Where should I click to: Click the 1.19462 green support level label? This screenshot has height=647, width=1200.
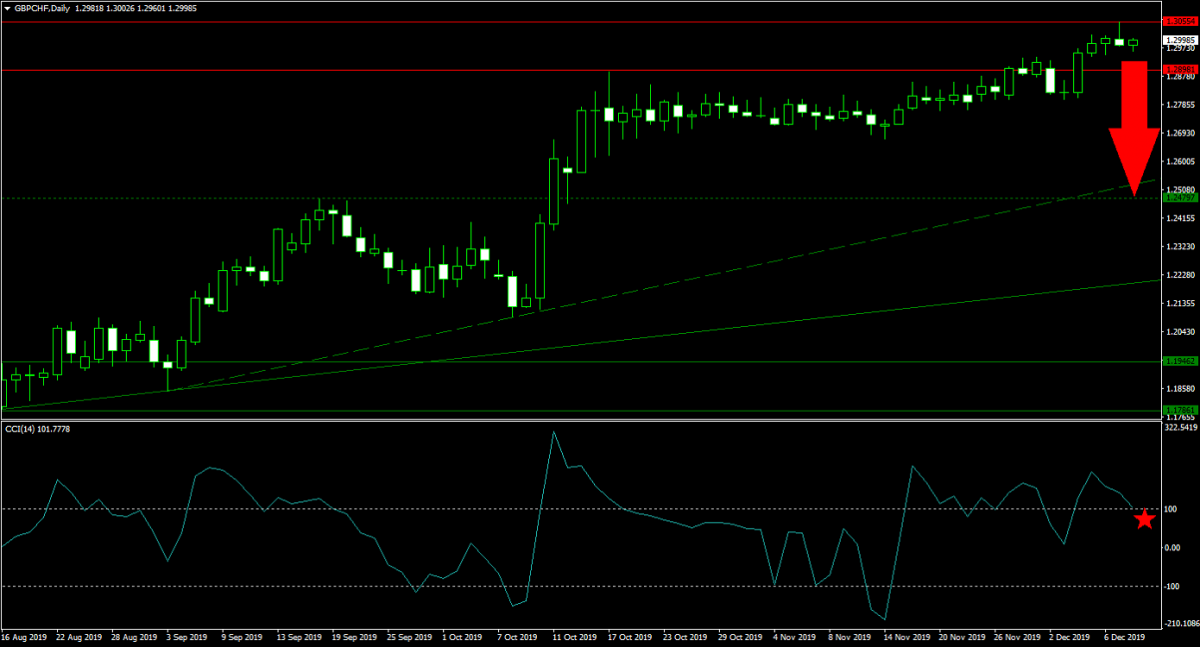1180,361
